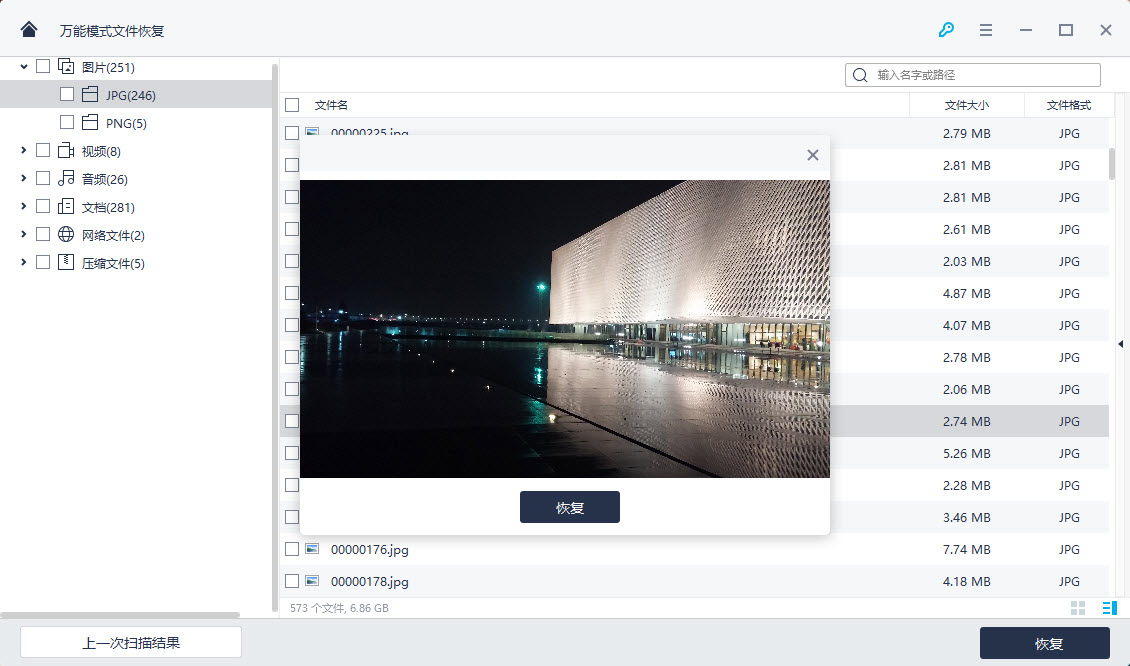Click 恢复 button in preview dialog
The height and width of the screenshot is (666, 1130).
pos(569,507)
